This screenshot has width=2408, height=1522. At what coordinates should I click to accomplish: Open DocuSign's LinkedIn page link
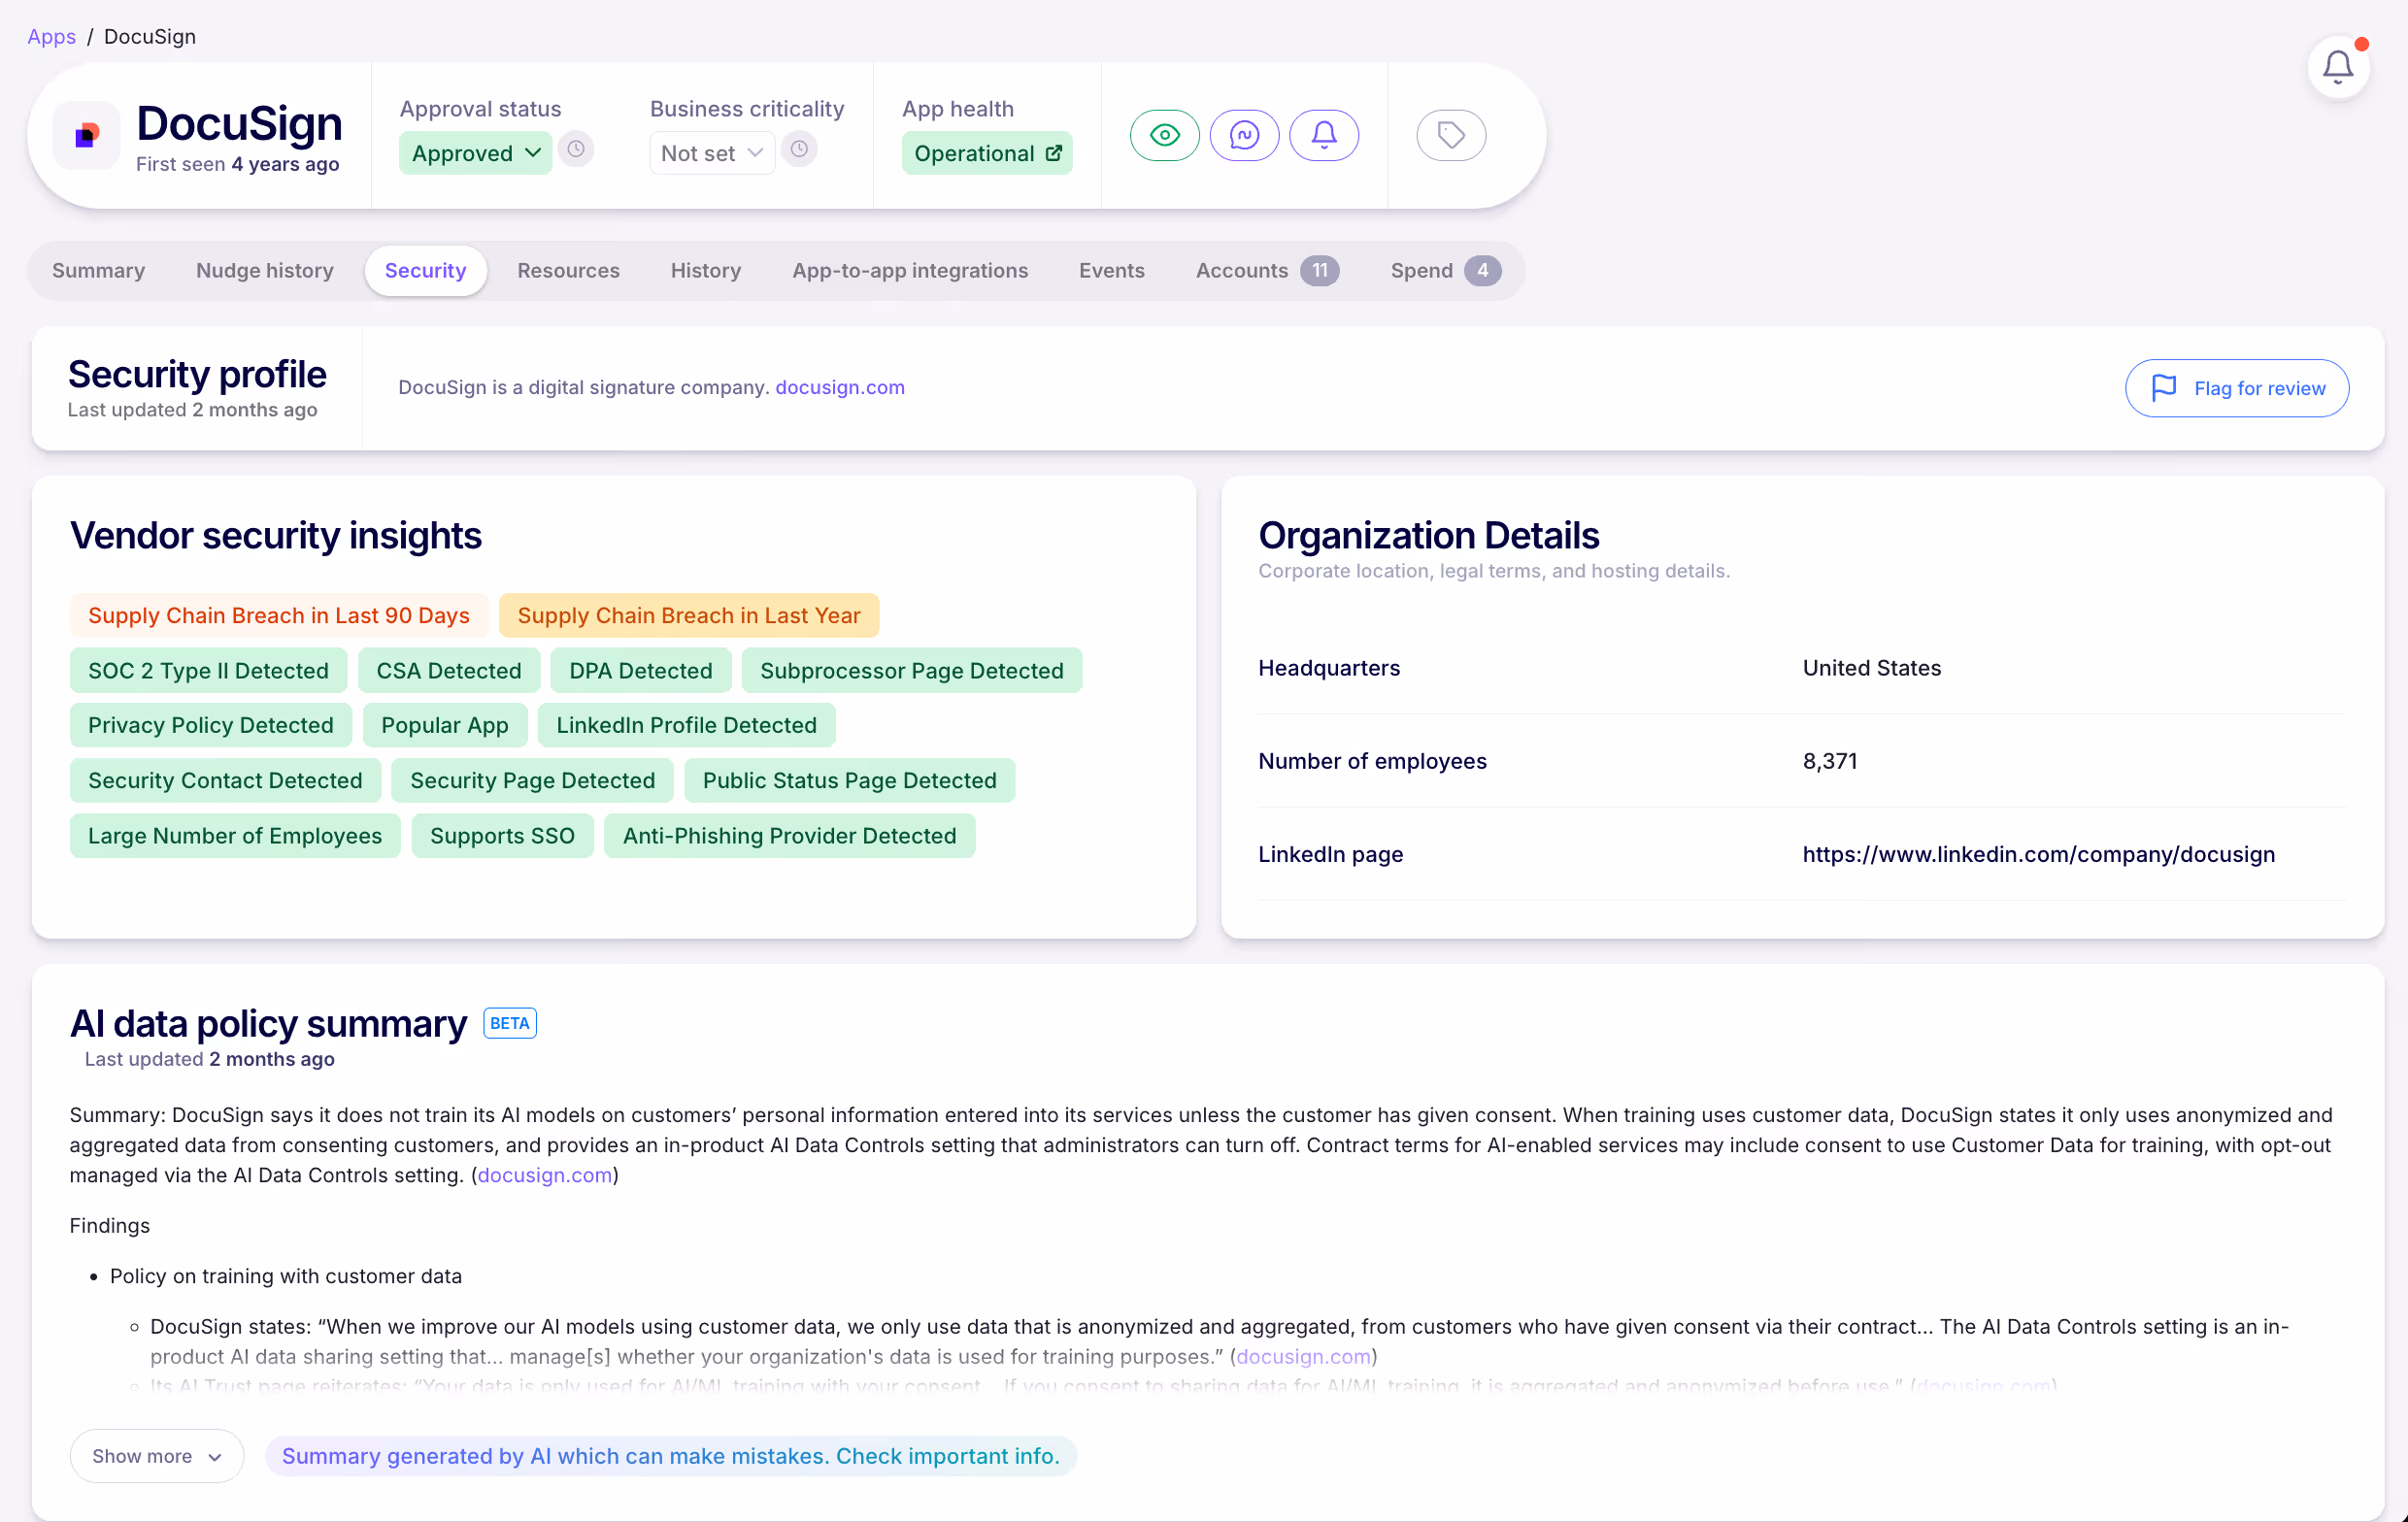tap(2039, 854)
